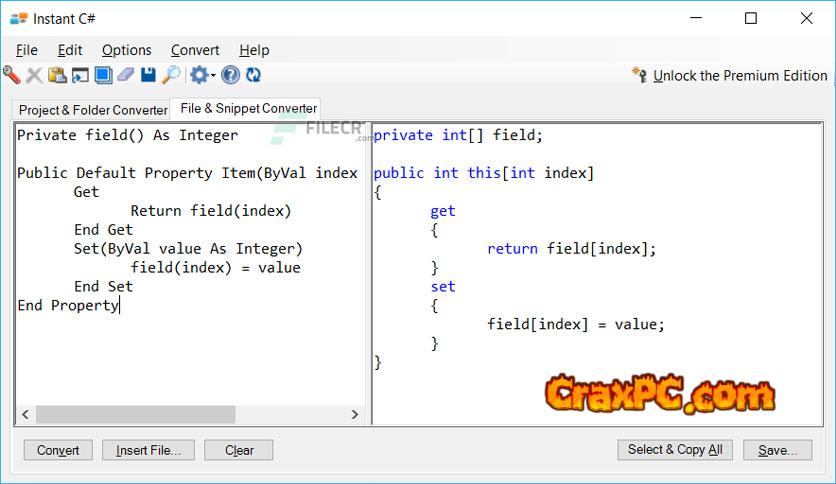Open the dropdown arrow beside the gear icon

coord(213,75)
